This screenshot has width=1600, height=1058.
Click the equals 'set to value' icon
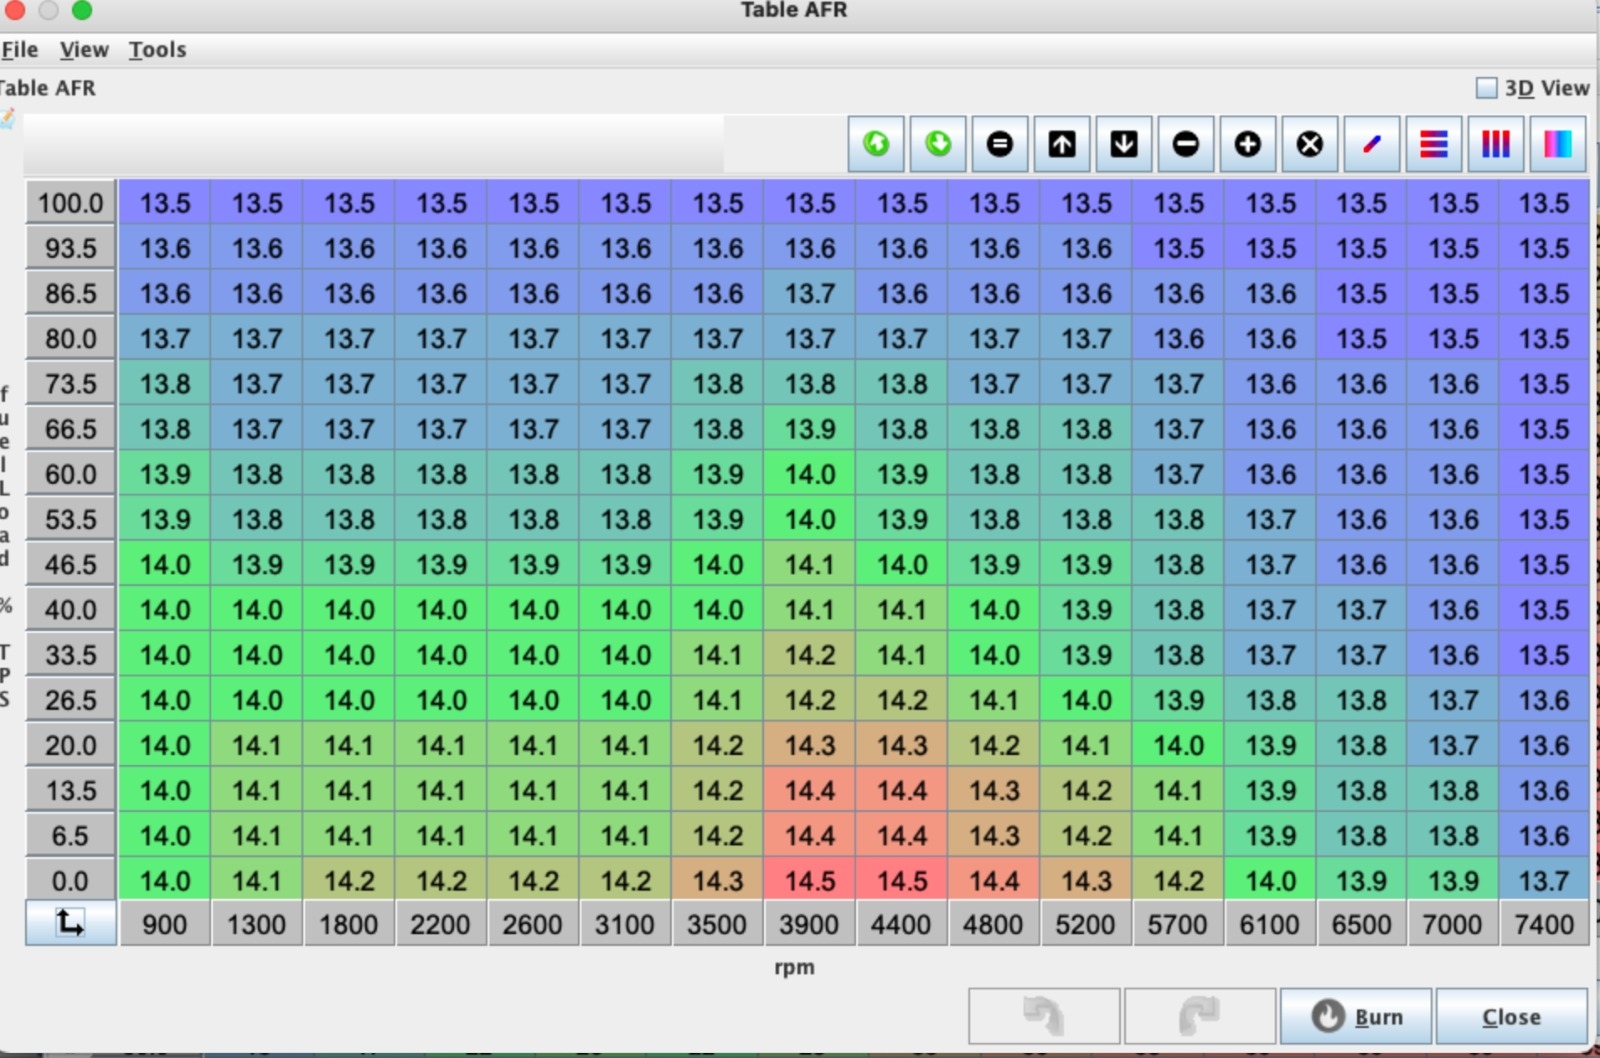pyautogui.click(x=1000, y=144)
